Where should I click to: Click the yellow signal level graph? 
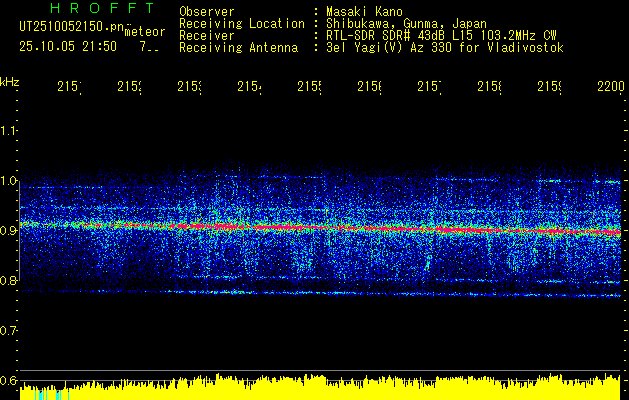tap(320, 388)
